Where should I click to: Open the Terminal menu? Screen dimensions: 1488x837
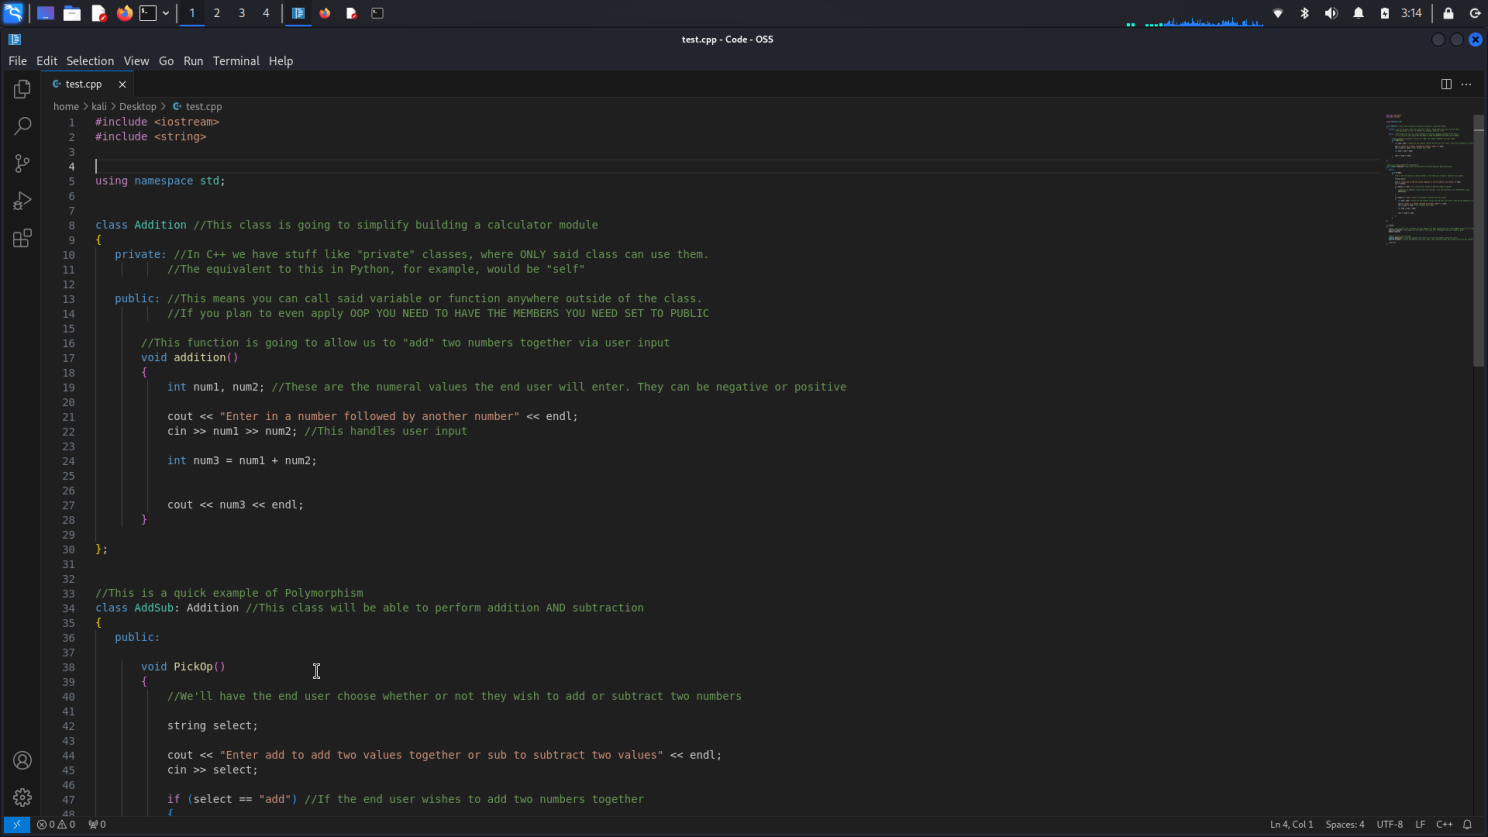coord(236,61)
